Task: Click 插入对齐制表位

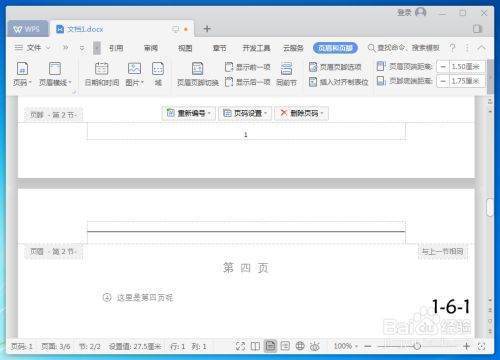Action: pos(338,82)
